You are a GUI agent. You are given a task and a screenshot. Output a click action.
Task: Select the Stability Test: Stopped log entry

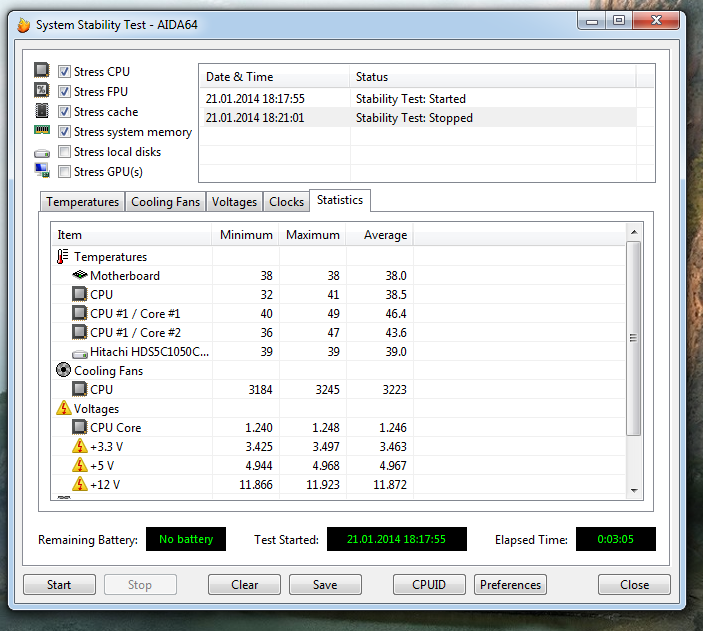pos(418,117)
